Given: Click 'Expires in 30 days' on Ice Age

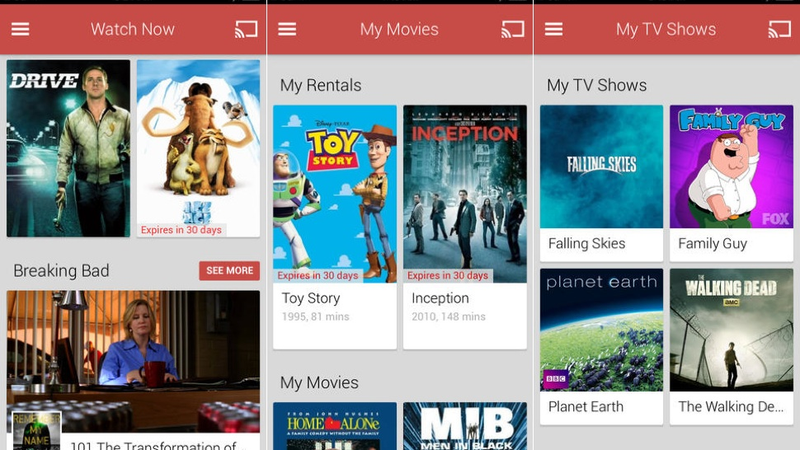Looking at the screenshot, I should (181, 230).
